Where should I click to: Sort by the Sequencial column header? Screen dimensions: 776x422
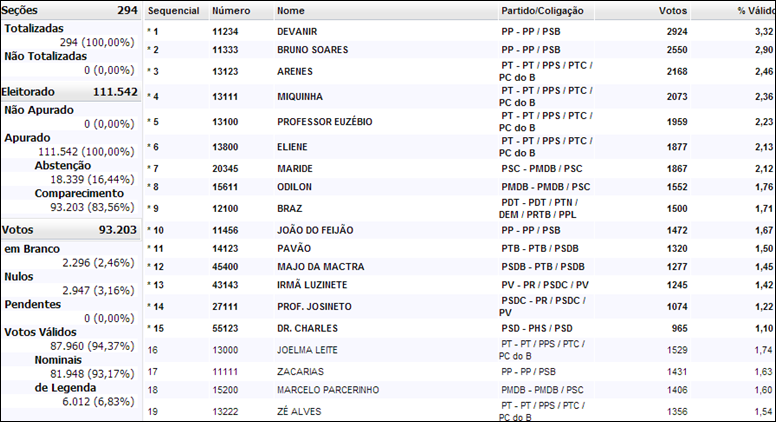coord(173,11)
